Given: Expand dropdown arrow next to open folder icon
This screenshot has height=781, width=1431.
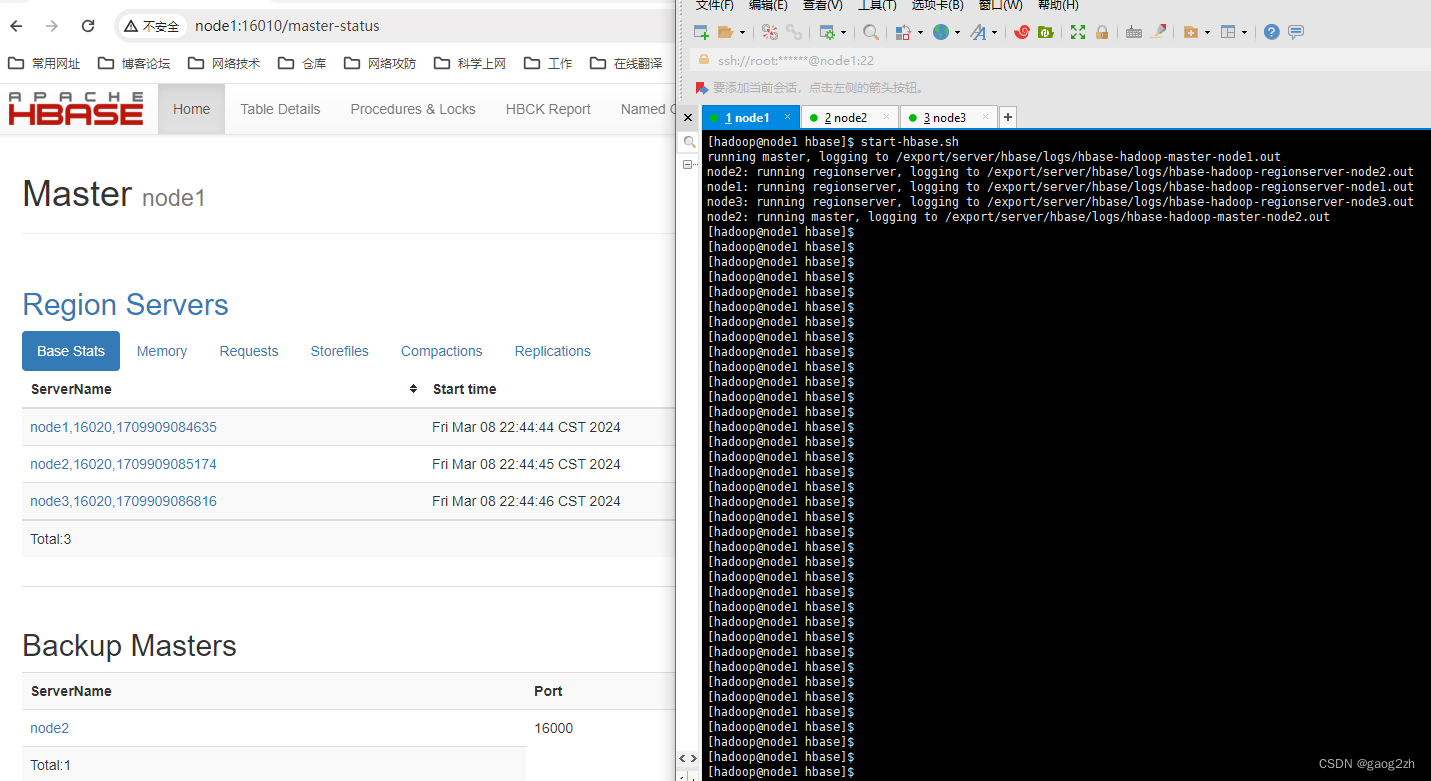Looking at the screenshot, I should 741,33.
